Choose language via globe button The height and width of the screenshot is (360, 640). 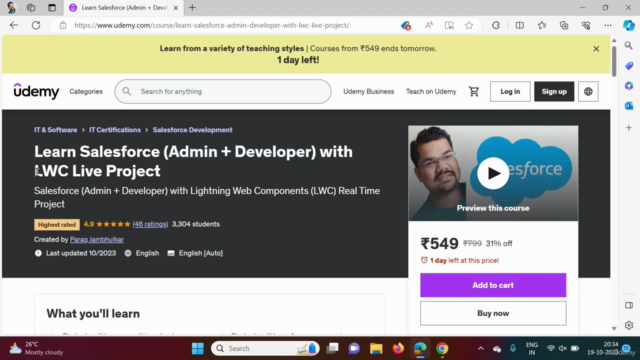point(588,91)
